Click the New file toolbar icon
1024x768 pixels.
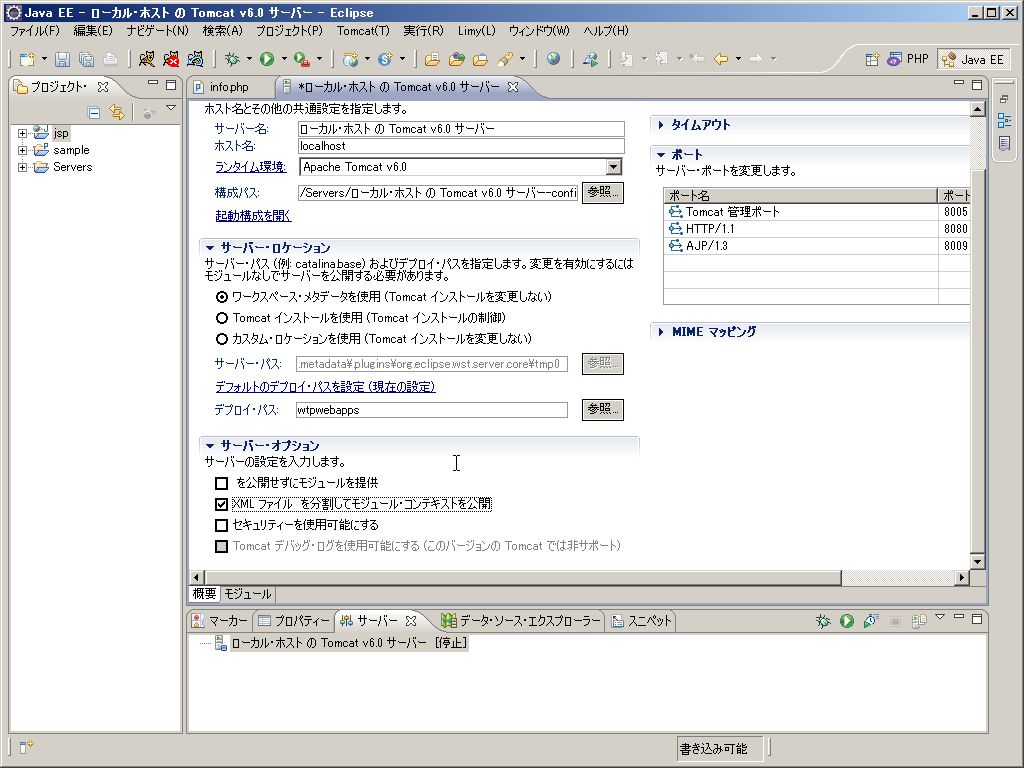[x=27, y=59]
